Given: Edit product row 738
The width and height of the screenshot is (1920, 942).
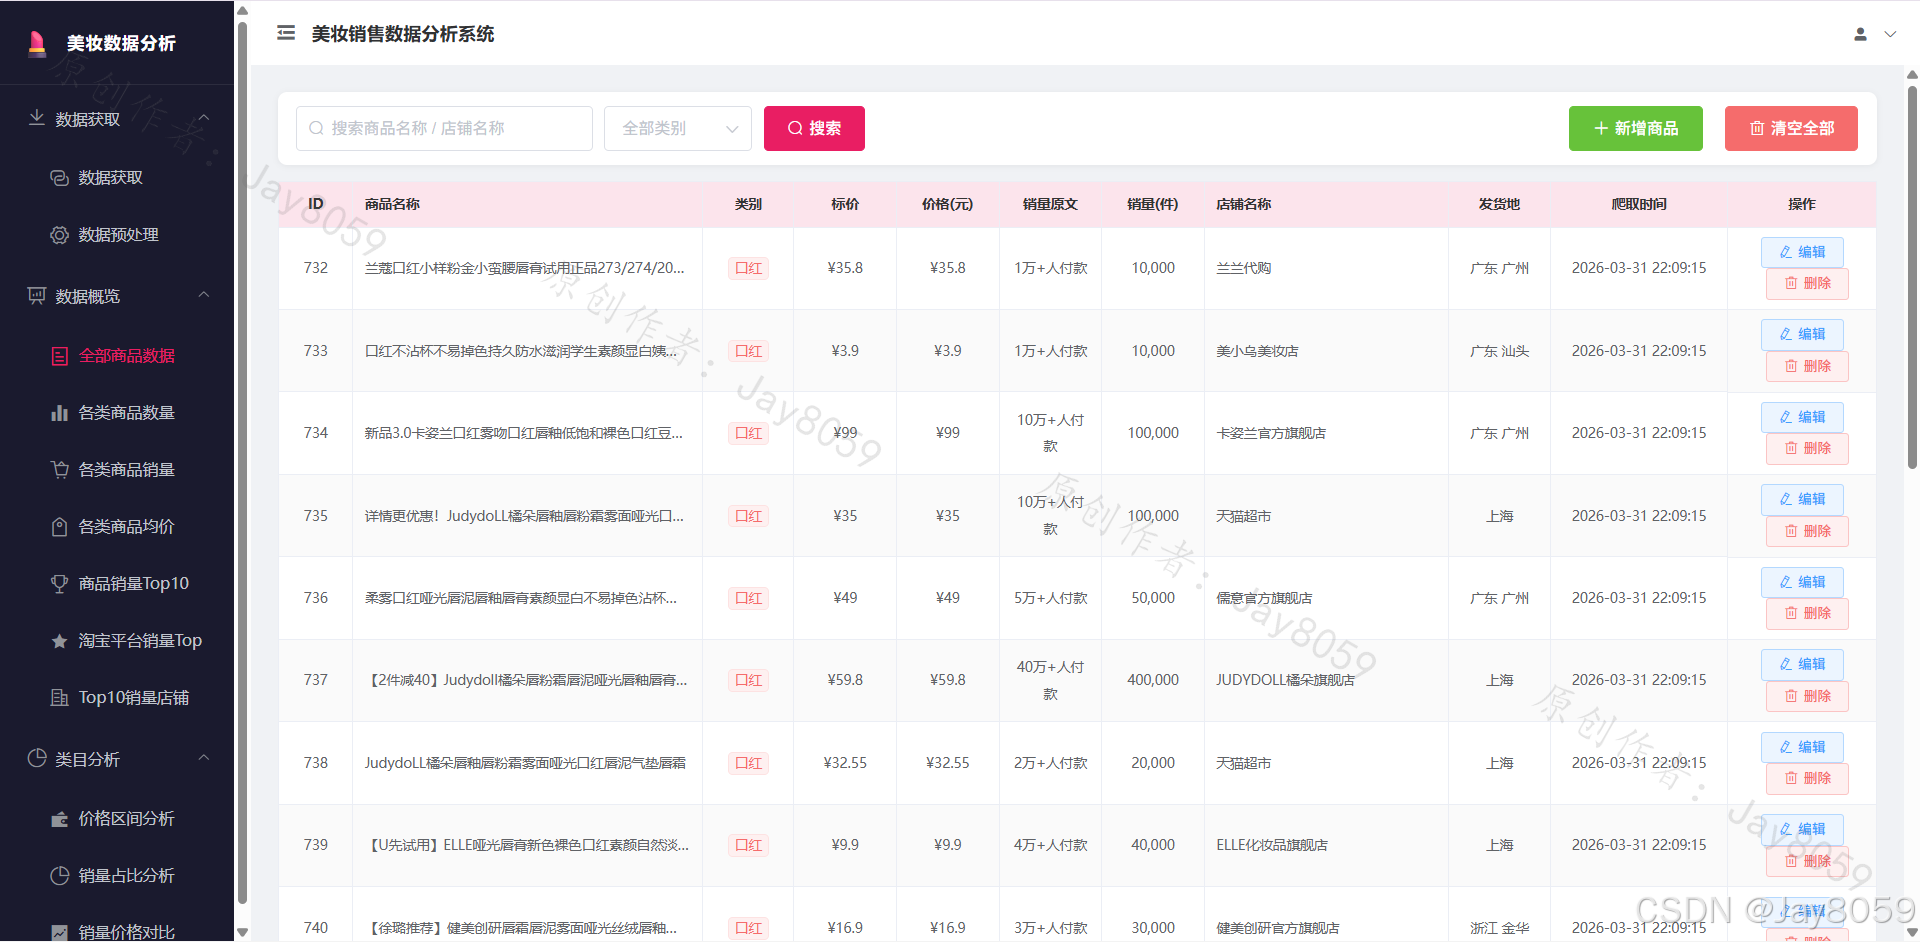Looking at the screenshot, I should 1802,747.
